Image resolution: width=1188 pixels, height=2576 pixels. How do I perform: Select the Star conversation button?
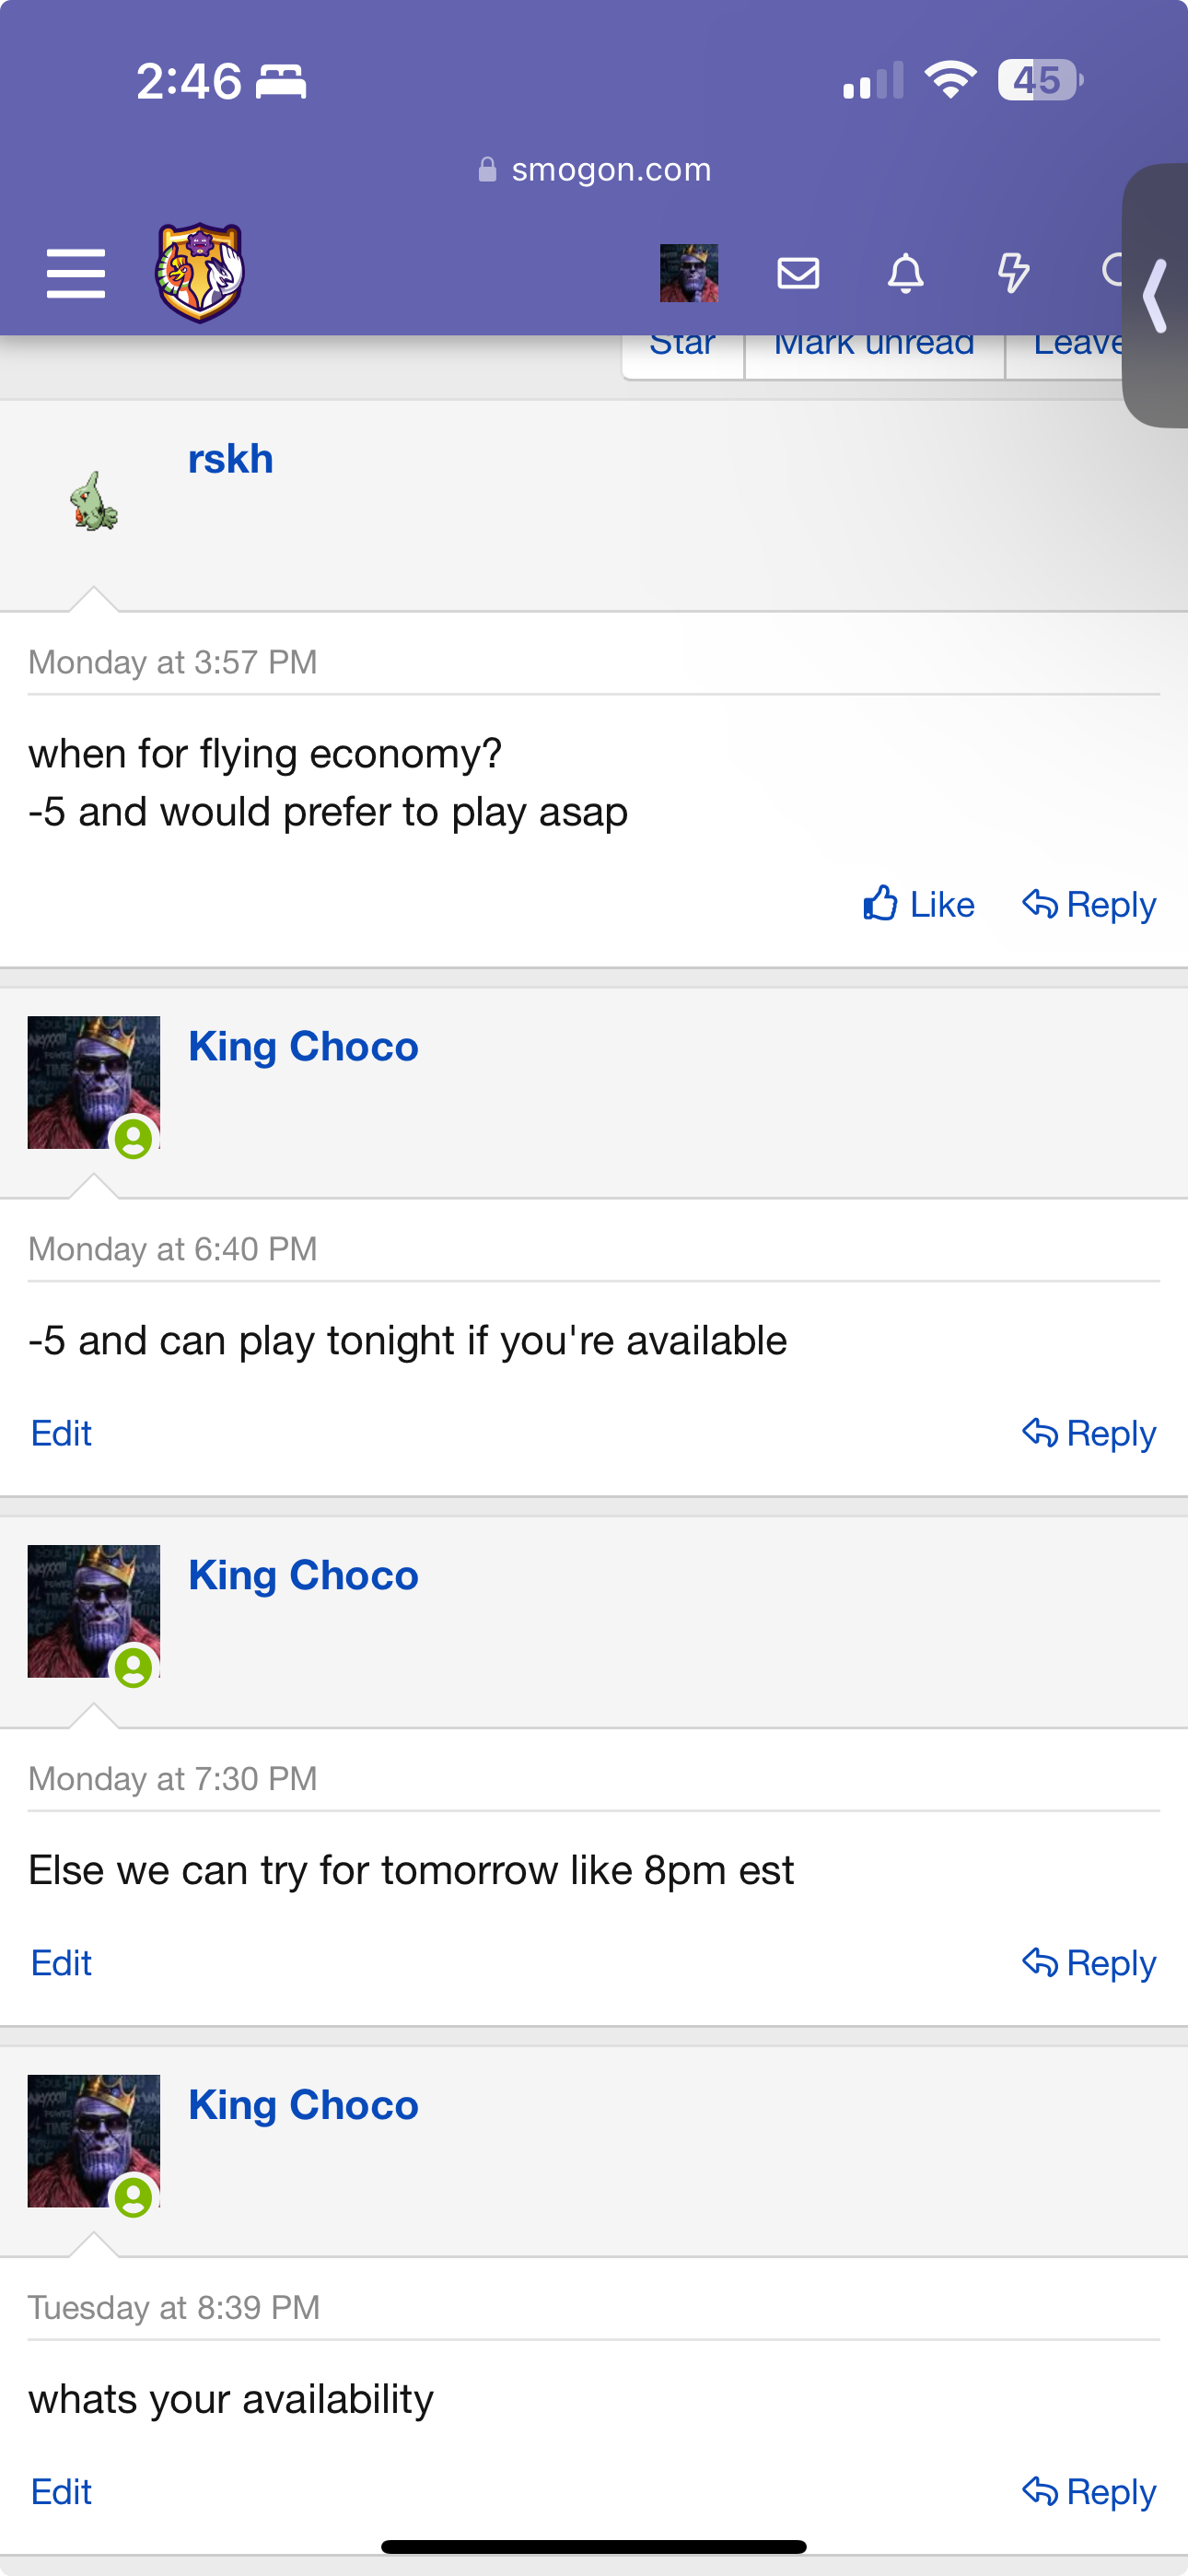click(x=683, y=345)
